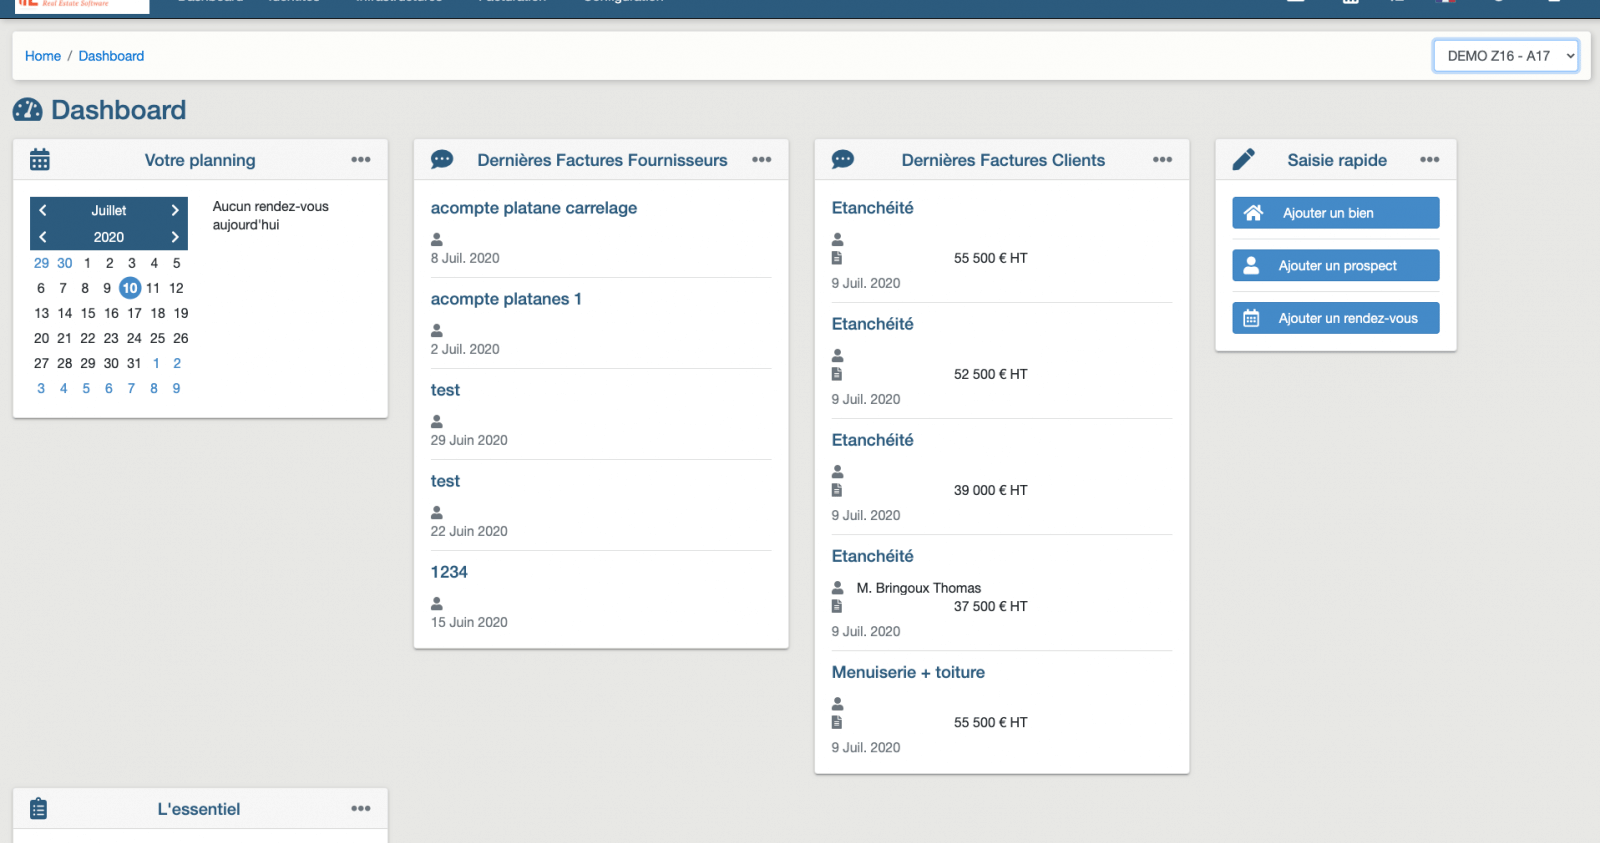Click the speech bubble icon beside Dernières Factures Clients
The image size is (1600, 843).
pyautogui.click(x=843, y=160)
